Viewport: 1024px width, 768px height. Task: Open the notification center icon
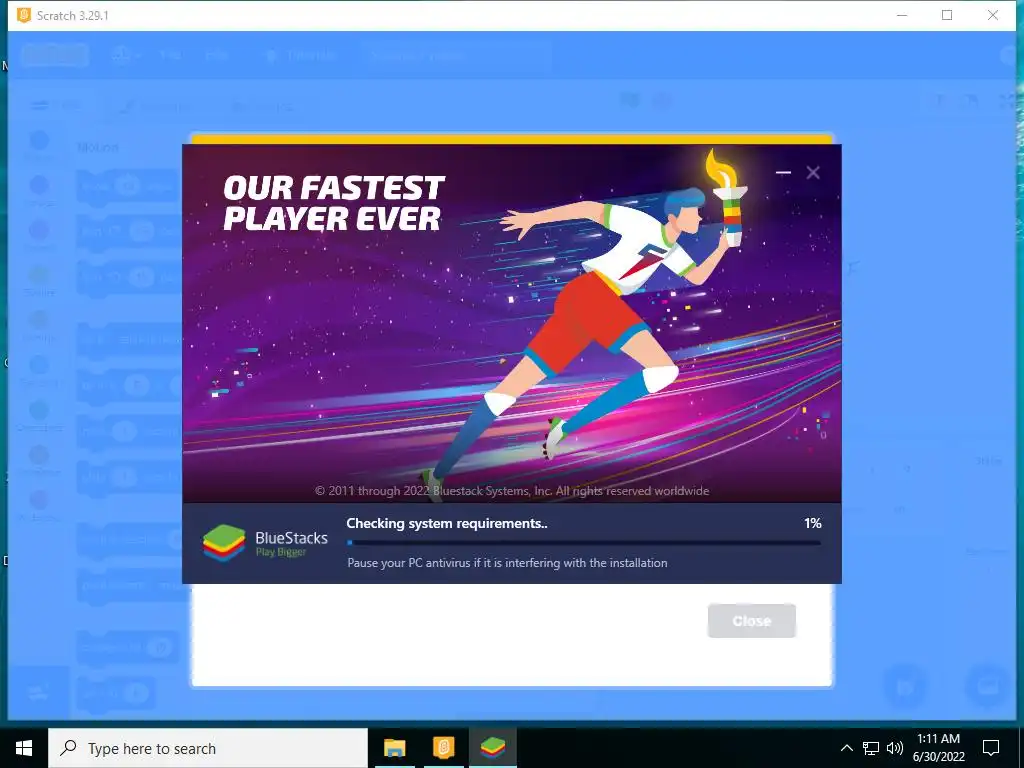pos(991,748)
